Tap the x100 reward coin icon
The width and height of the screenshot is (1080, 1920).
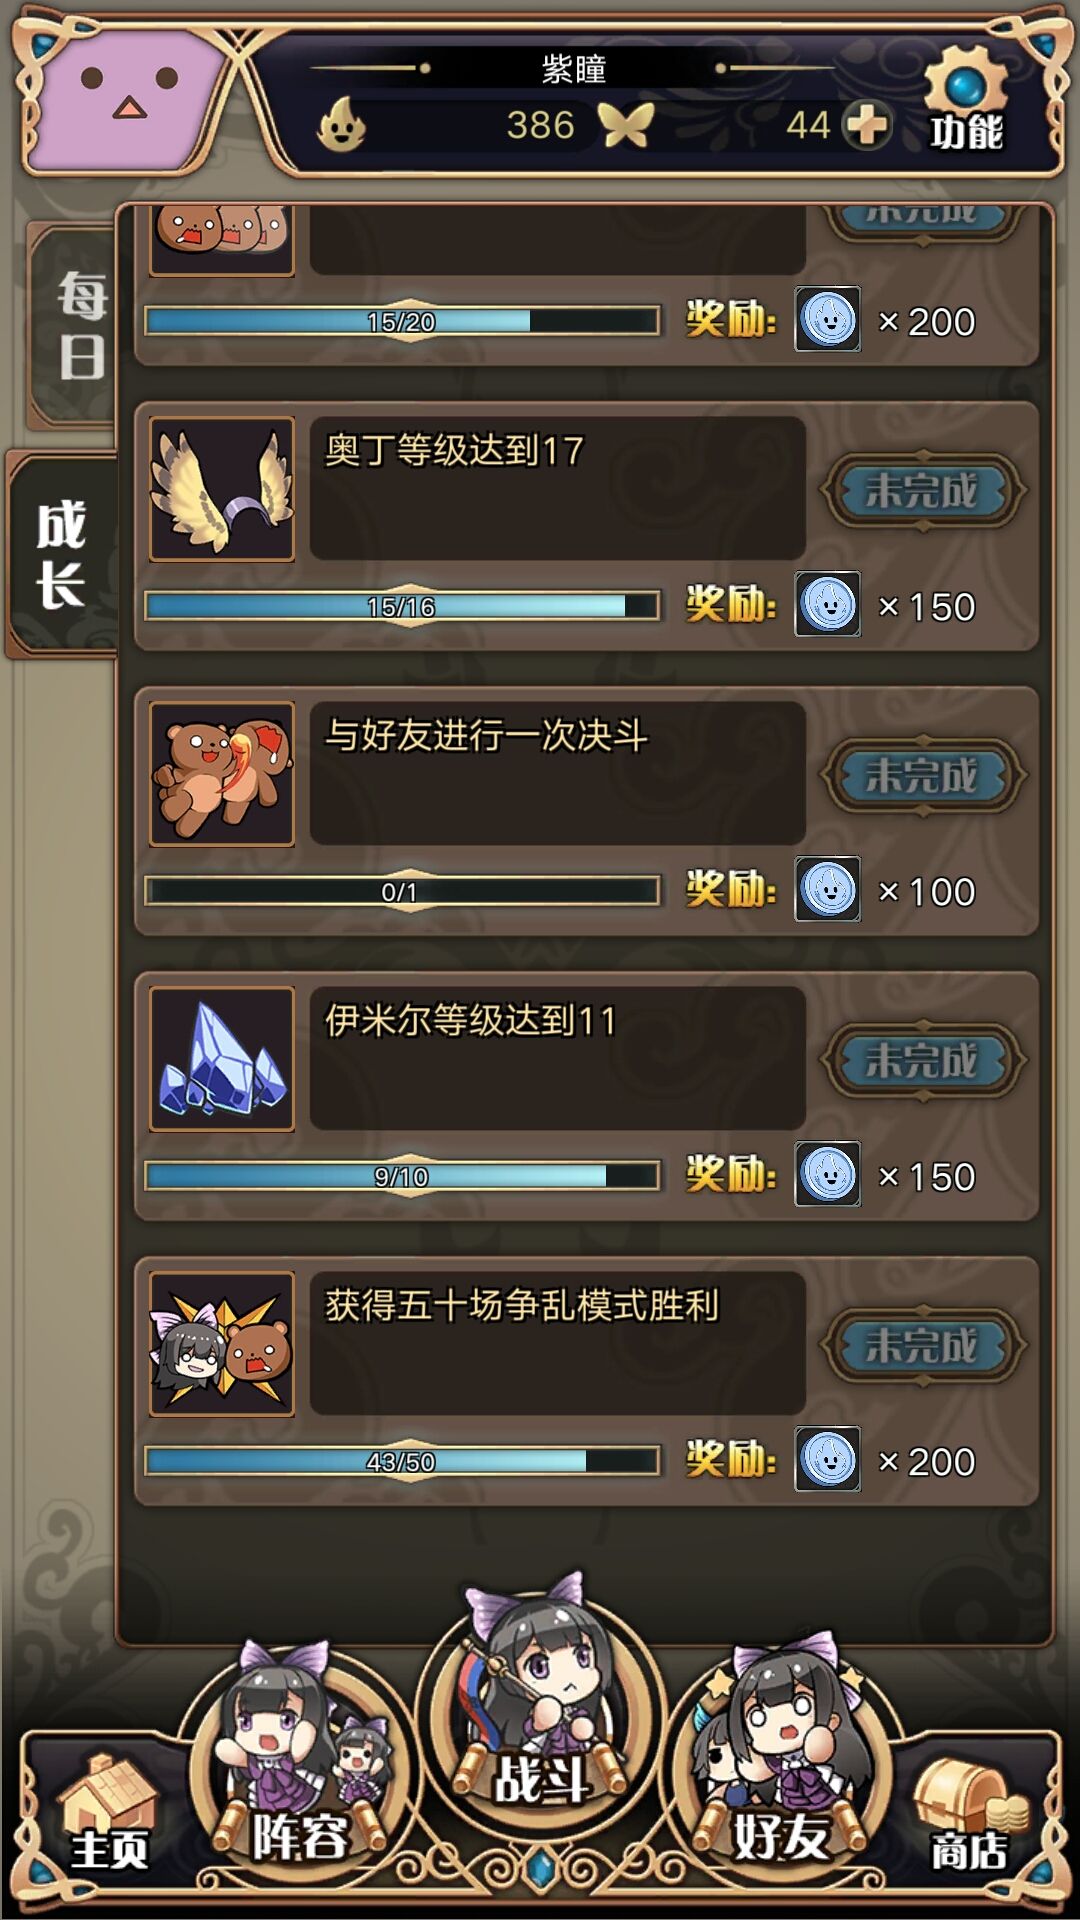coord(827,889)
